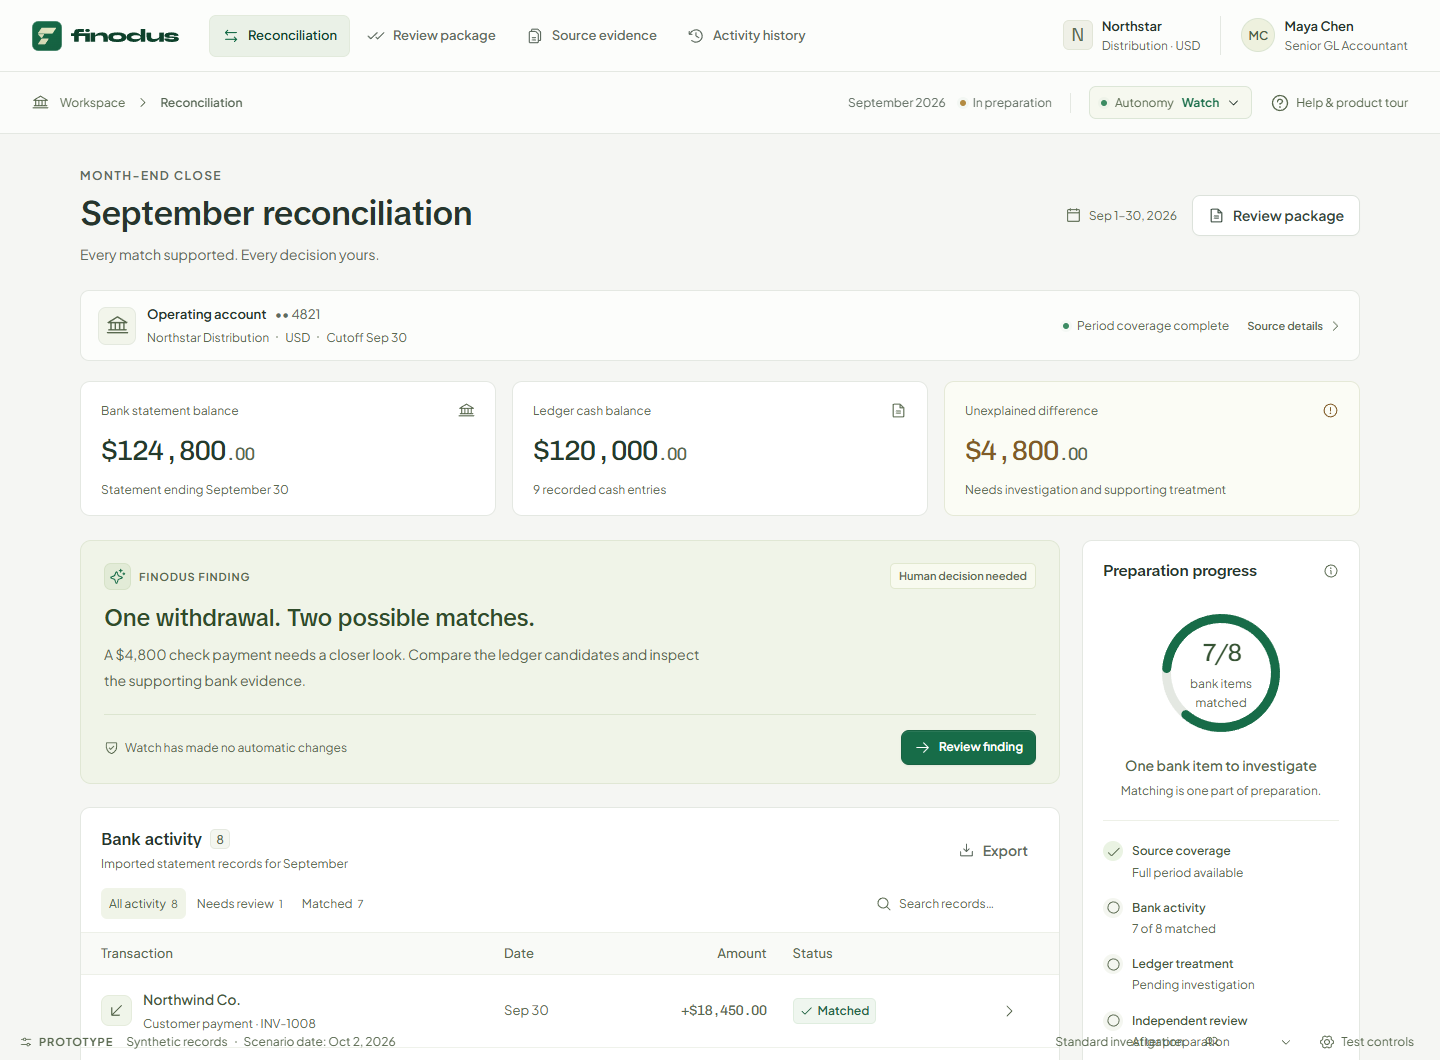The height and width of the screenshot is (1060, 1440).
Task: Click Prototype sliders icon in footer
Action: click(x=26, y=1042)
